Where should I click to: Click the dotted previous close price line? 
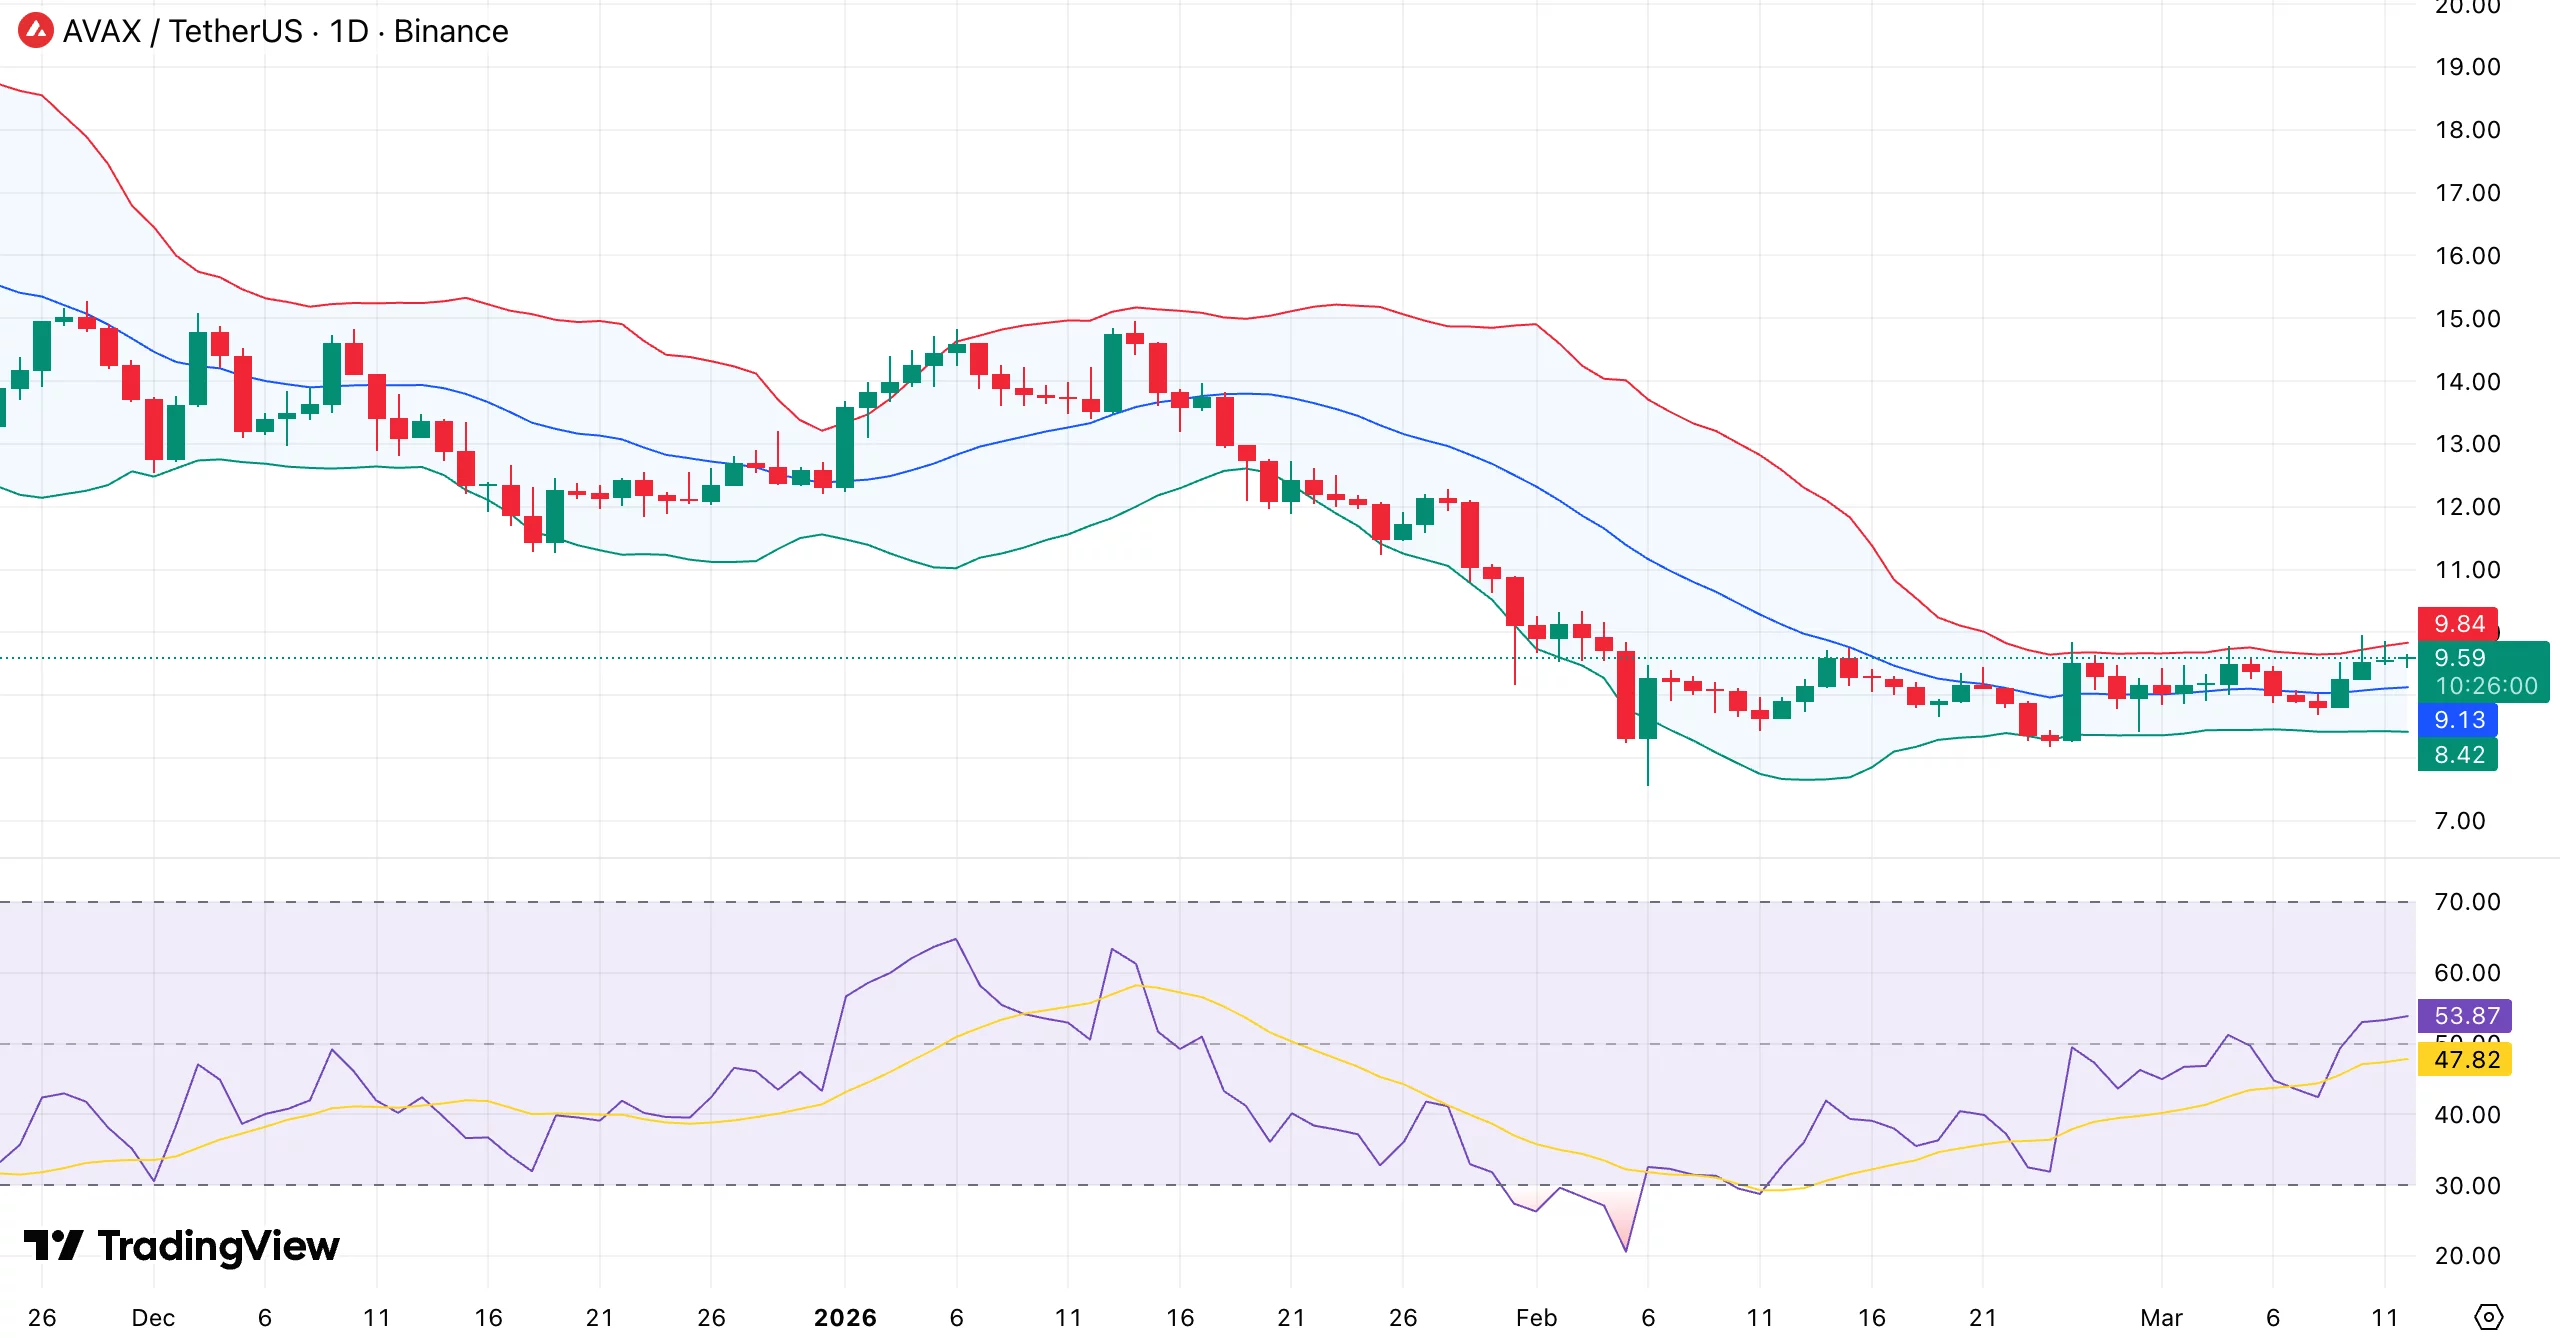pos(600,656)
